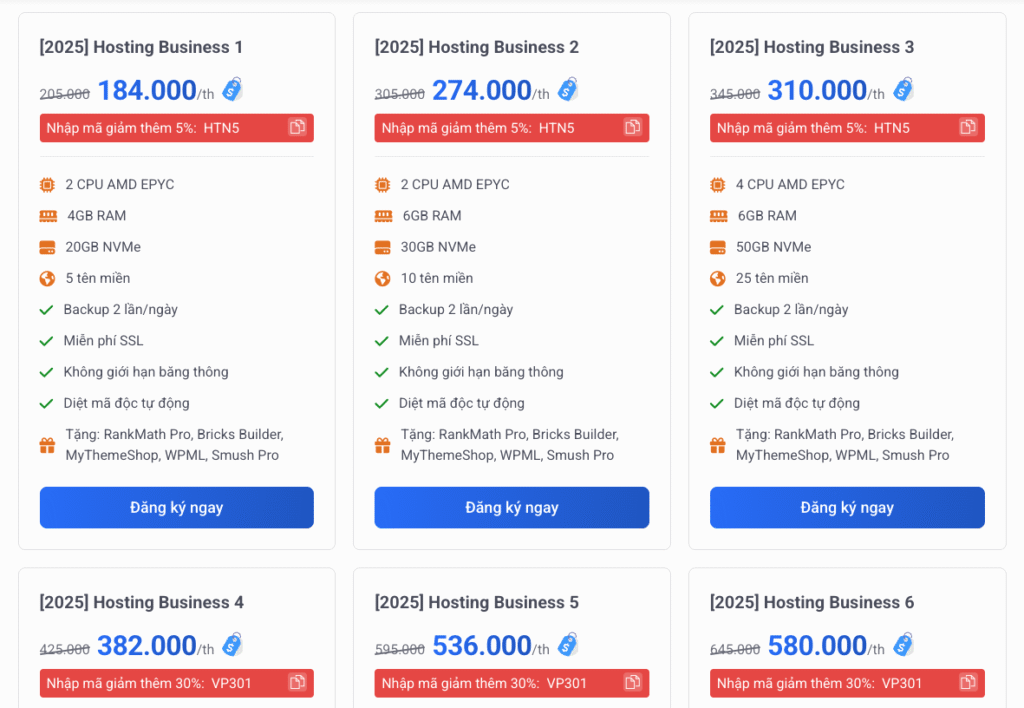
Task: Copy HTN5 code in Hosting Business 2
Action: tap(632, 127)
